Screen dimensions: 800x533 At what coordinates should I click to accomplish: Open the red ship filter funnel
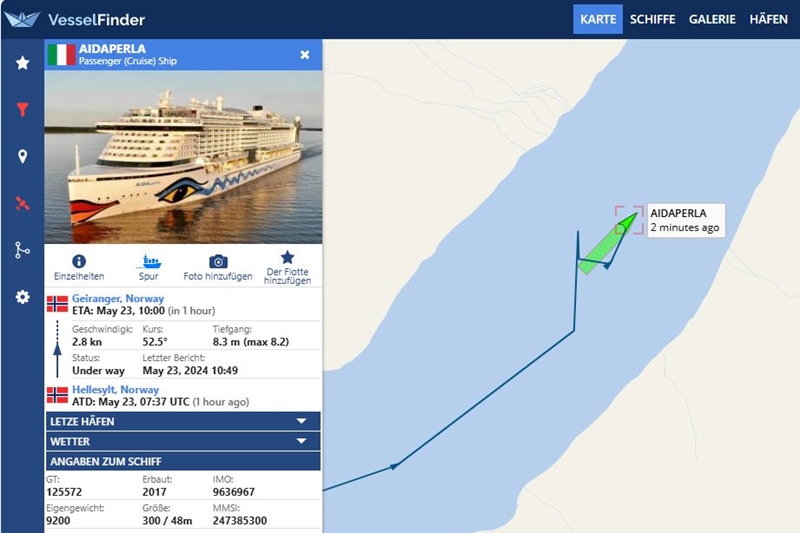click(x=22, y=110)
